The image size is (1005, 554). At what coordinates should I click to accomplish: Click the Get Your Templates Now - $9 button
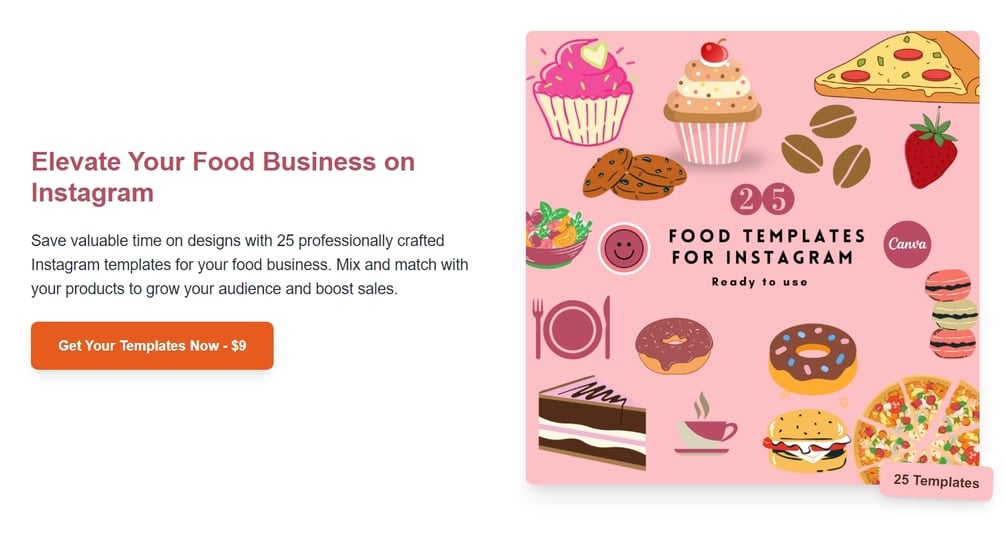(x=152, y=346)
